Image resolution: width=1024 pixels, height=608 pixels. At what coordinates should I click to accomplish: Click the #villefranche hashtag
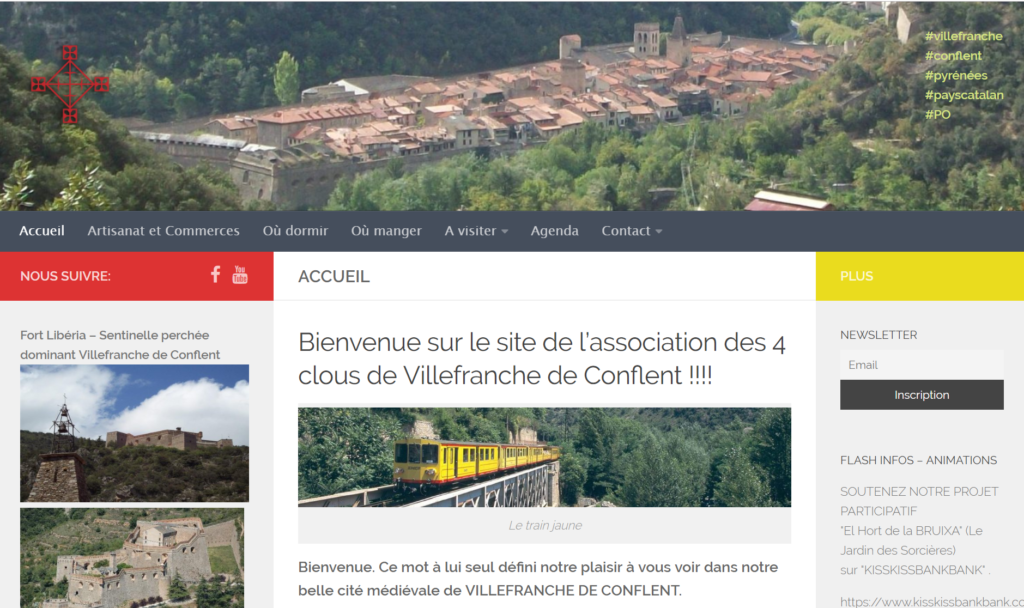tap(963, 37)
